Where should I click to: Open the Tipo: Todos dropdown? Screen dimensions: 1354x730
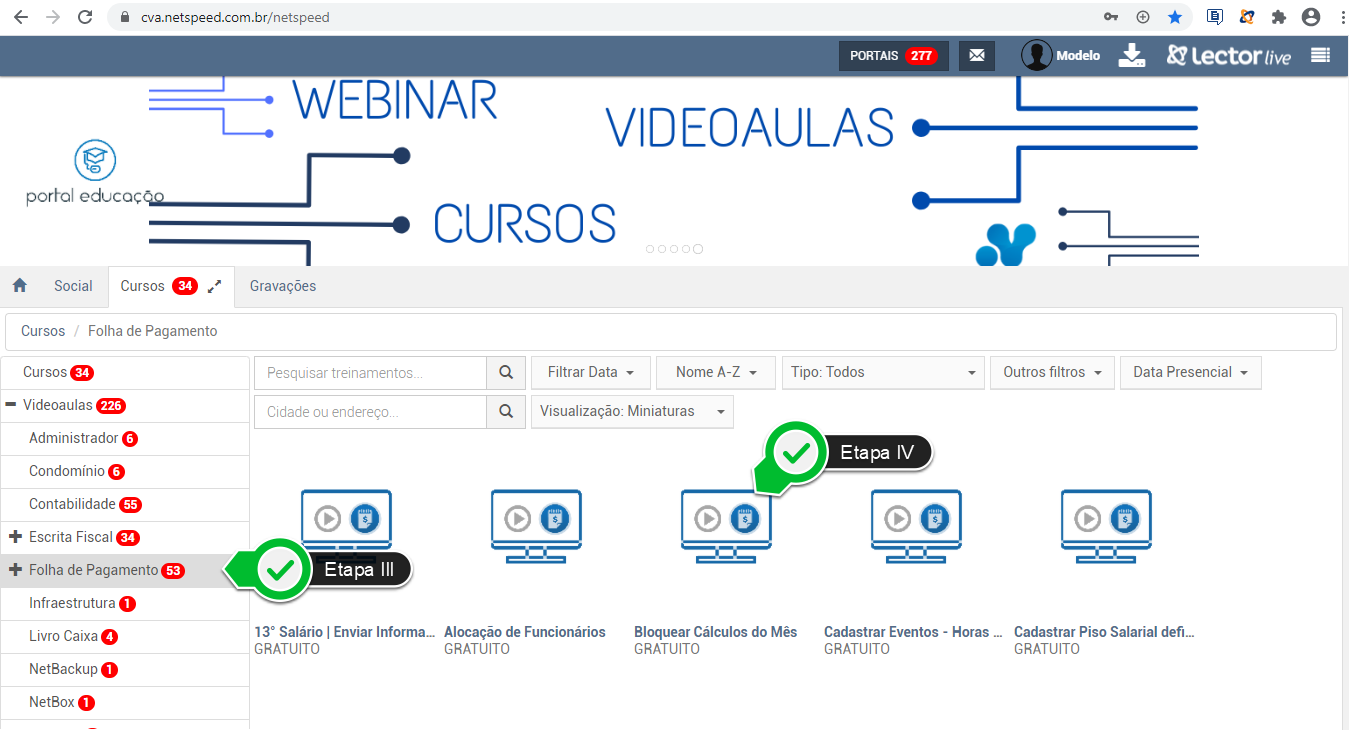[x=883, y=373]
